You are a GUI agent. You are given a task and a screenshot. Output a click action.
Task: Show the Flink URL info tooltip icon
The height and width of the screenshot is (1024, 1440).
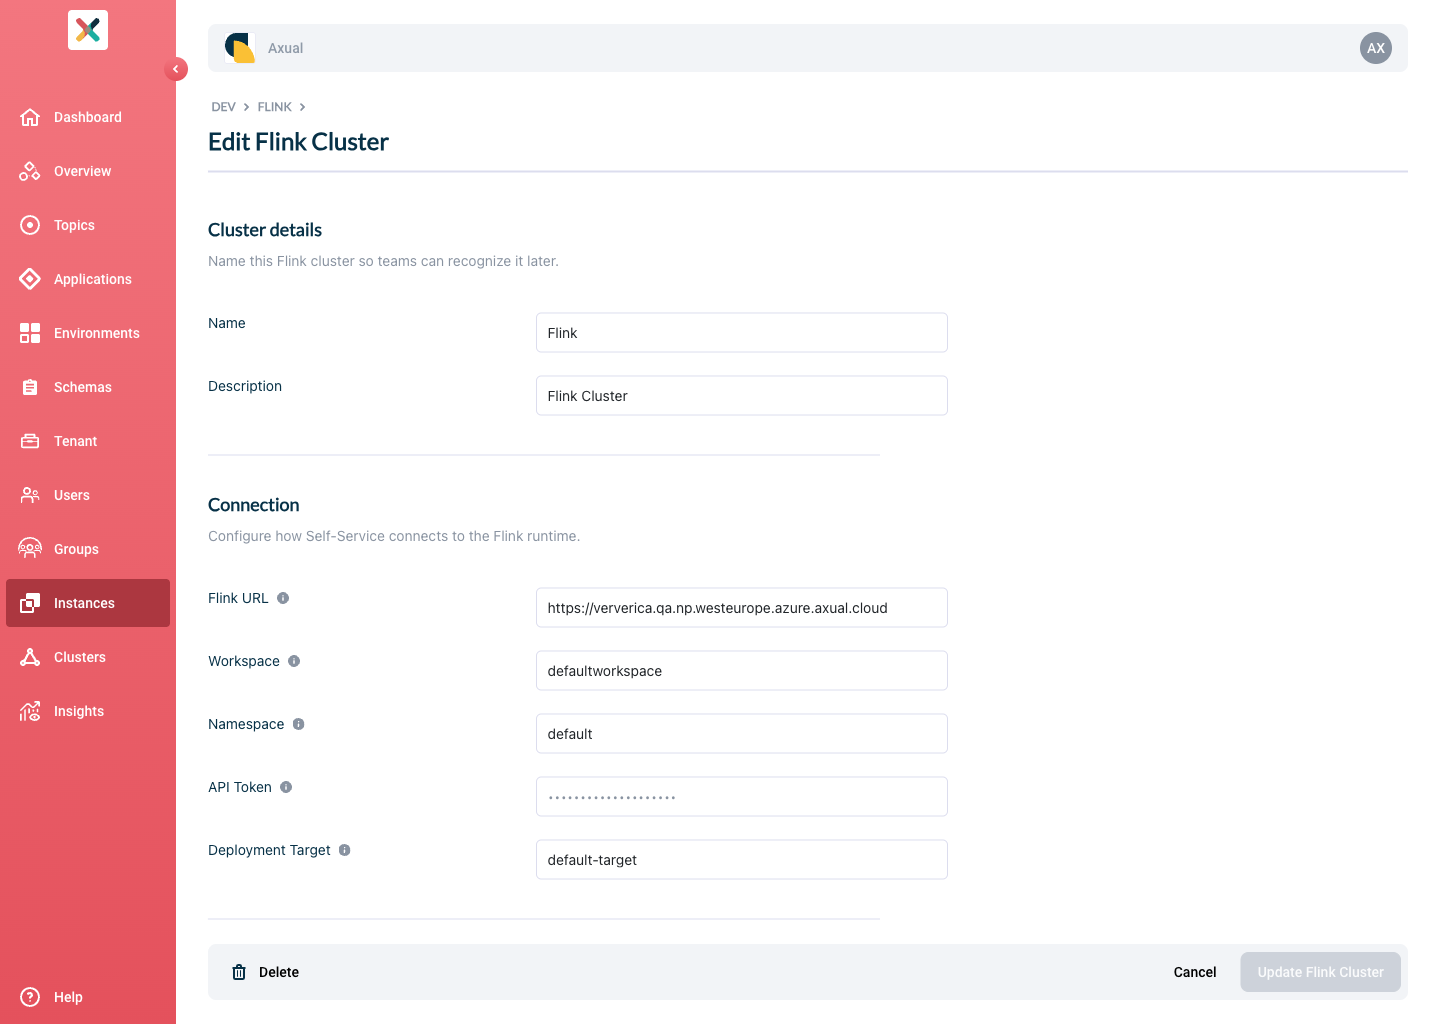283,598
